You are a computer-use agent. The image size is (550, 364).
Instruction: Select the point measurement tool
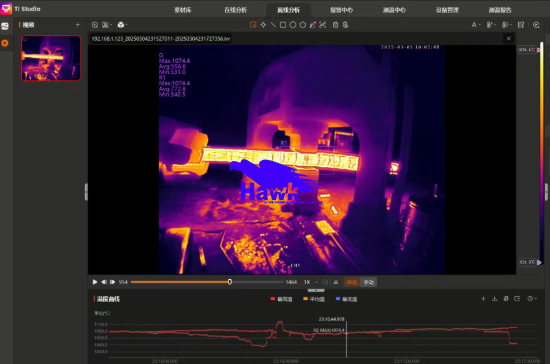tap(263, 25)
